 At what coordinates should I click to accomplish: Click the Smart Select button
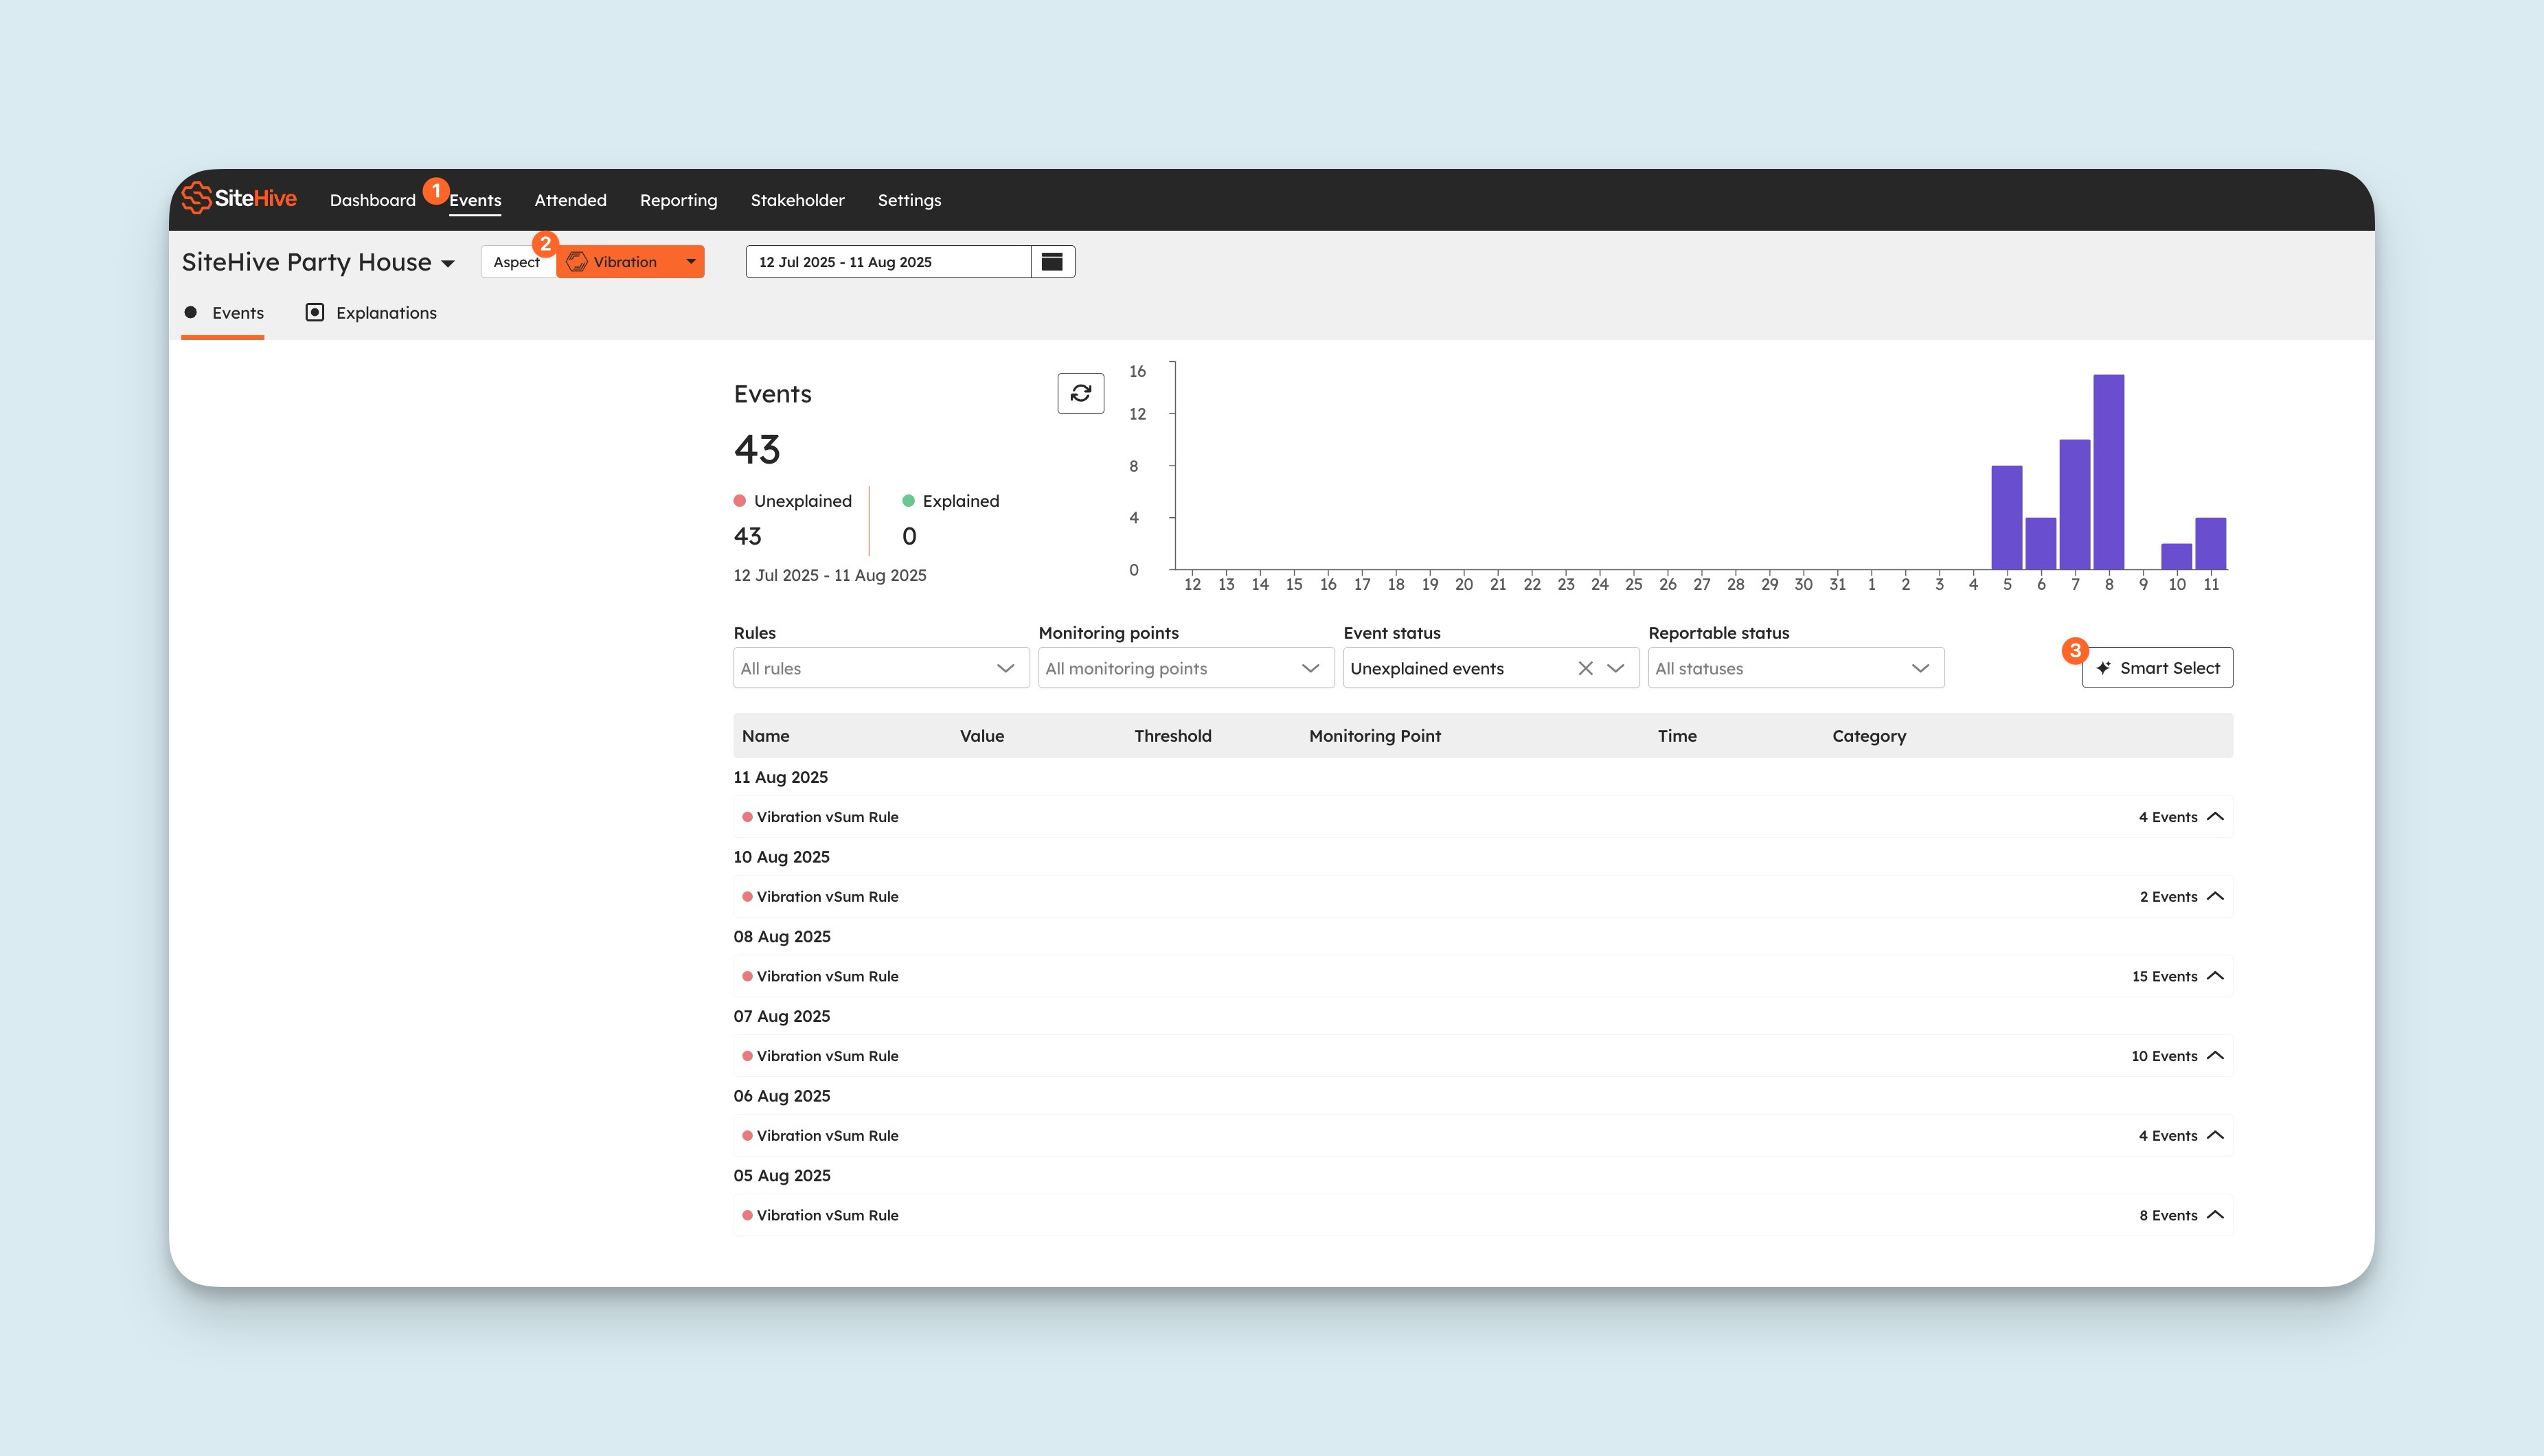tap(2157, 668)
